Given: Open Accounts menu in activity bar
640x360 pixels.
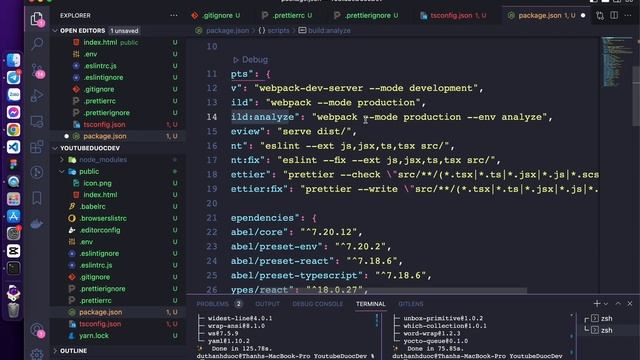Looking at the screenshot, I should tap(37, 330).
